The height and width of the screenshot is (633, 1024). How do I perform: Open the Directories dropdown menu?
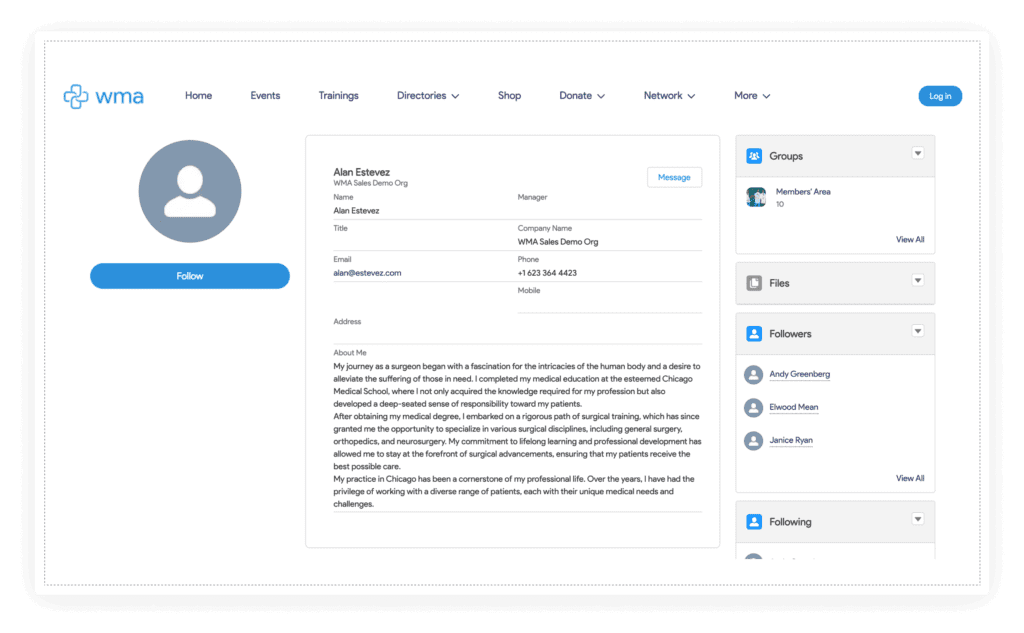pyautogui.click(x=428, y=95)
